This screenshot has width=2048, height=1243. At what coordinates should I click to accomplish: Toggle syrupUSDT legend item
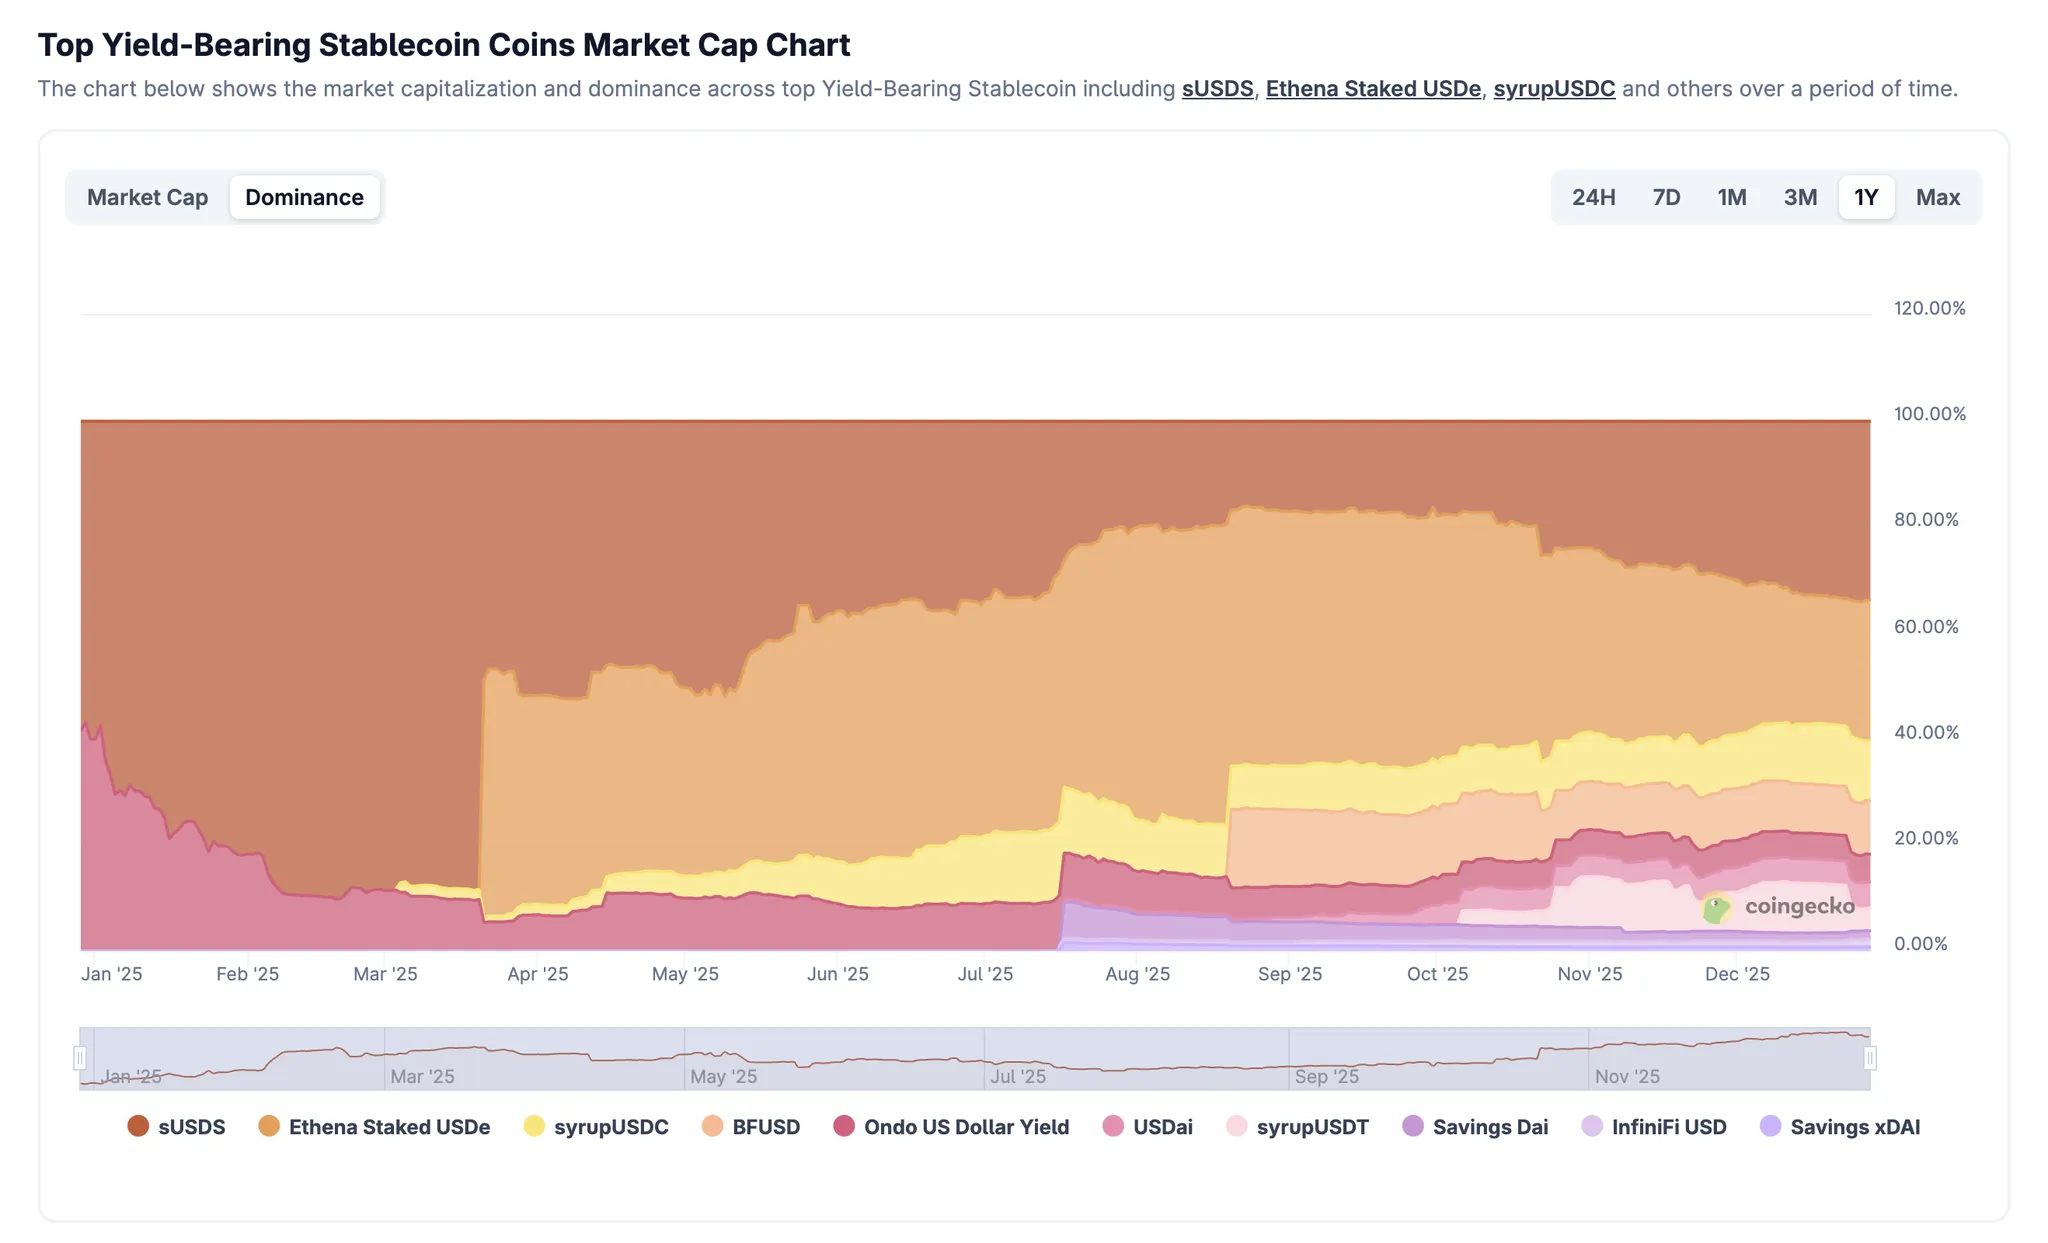1297,1126
